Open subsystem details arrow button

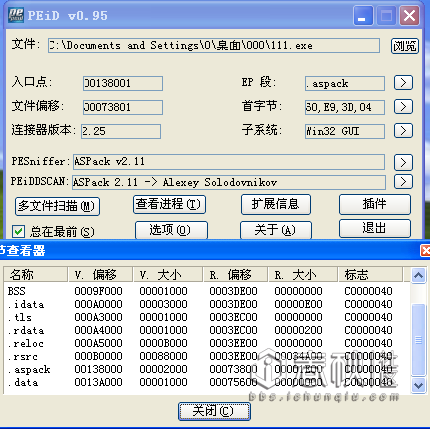403,130
